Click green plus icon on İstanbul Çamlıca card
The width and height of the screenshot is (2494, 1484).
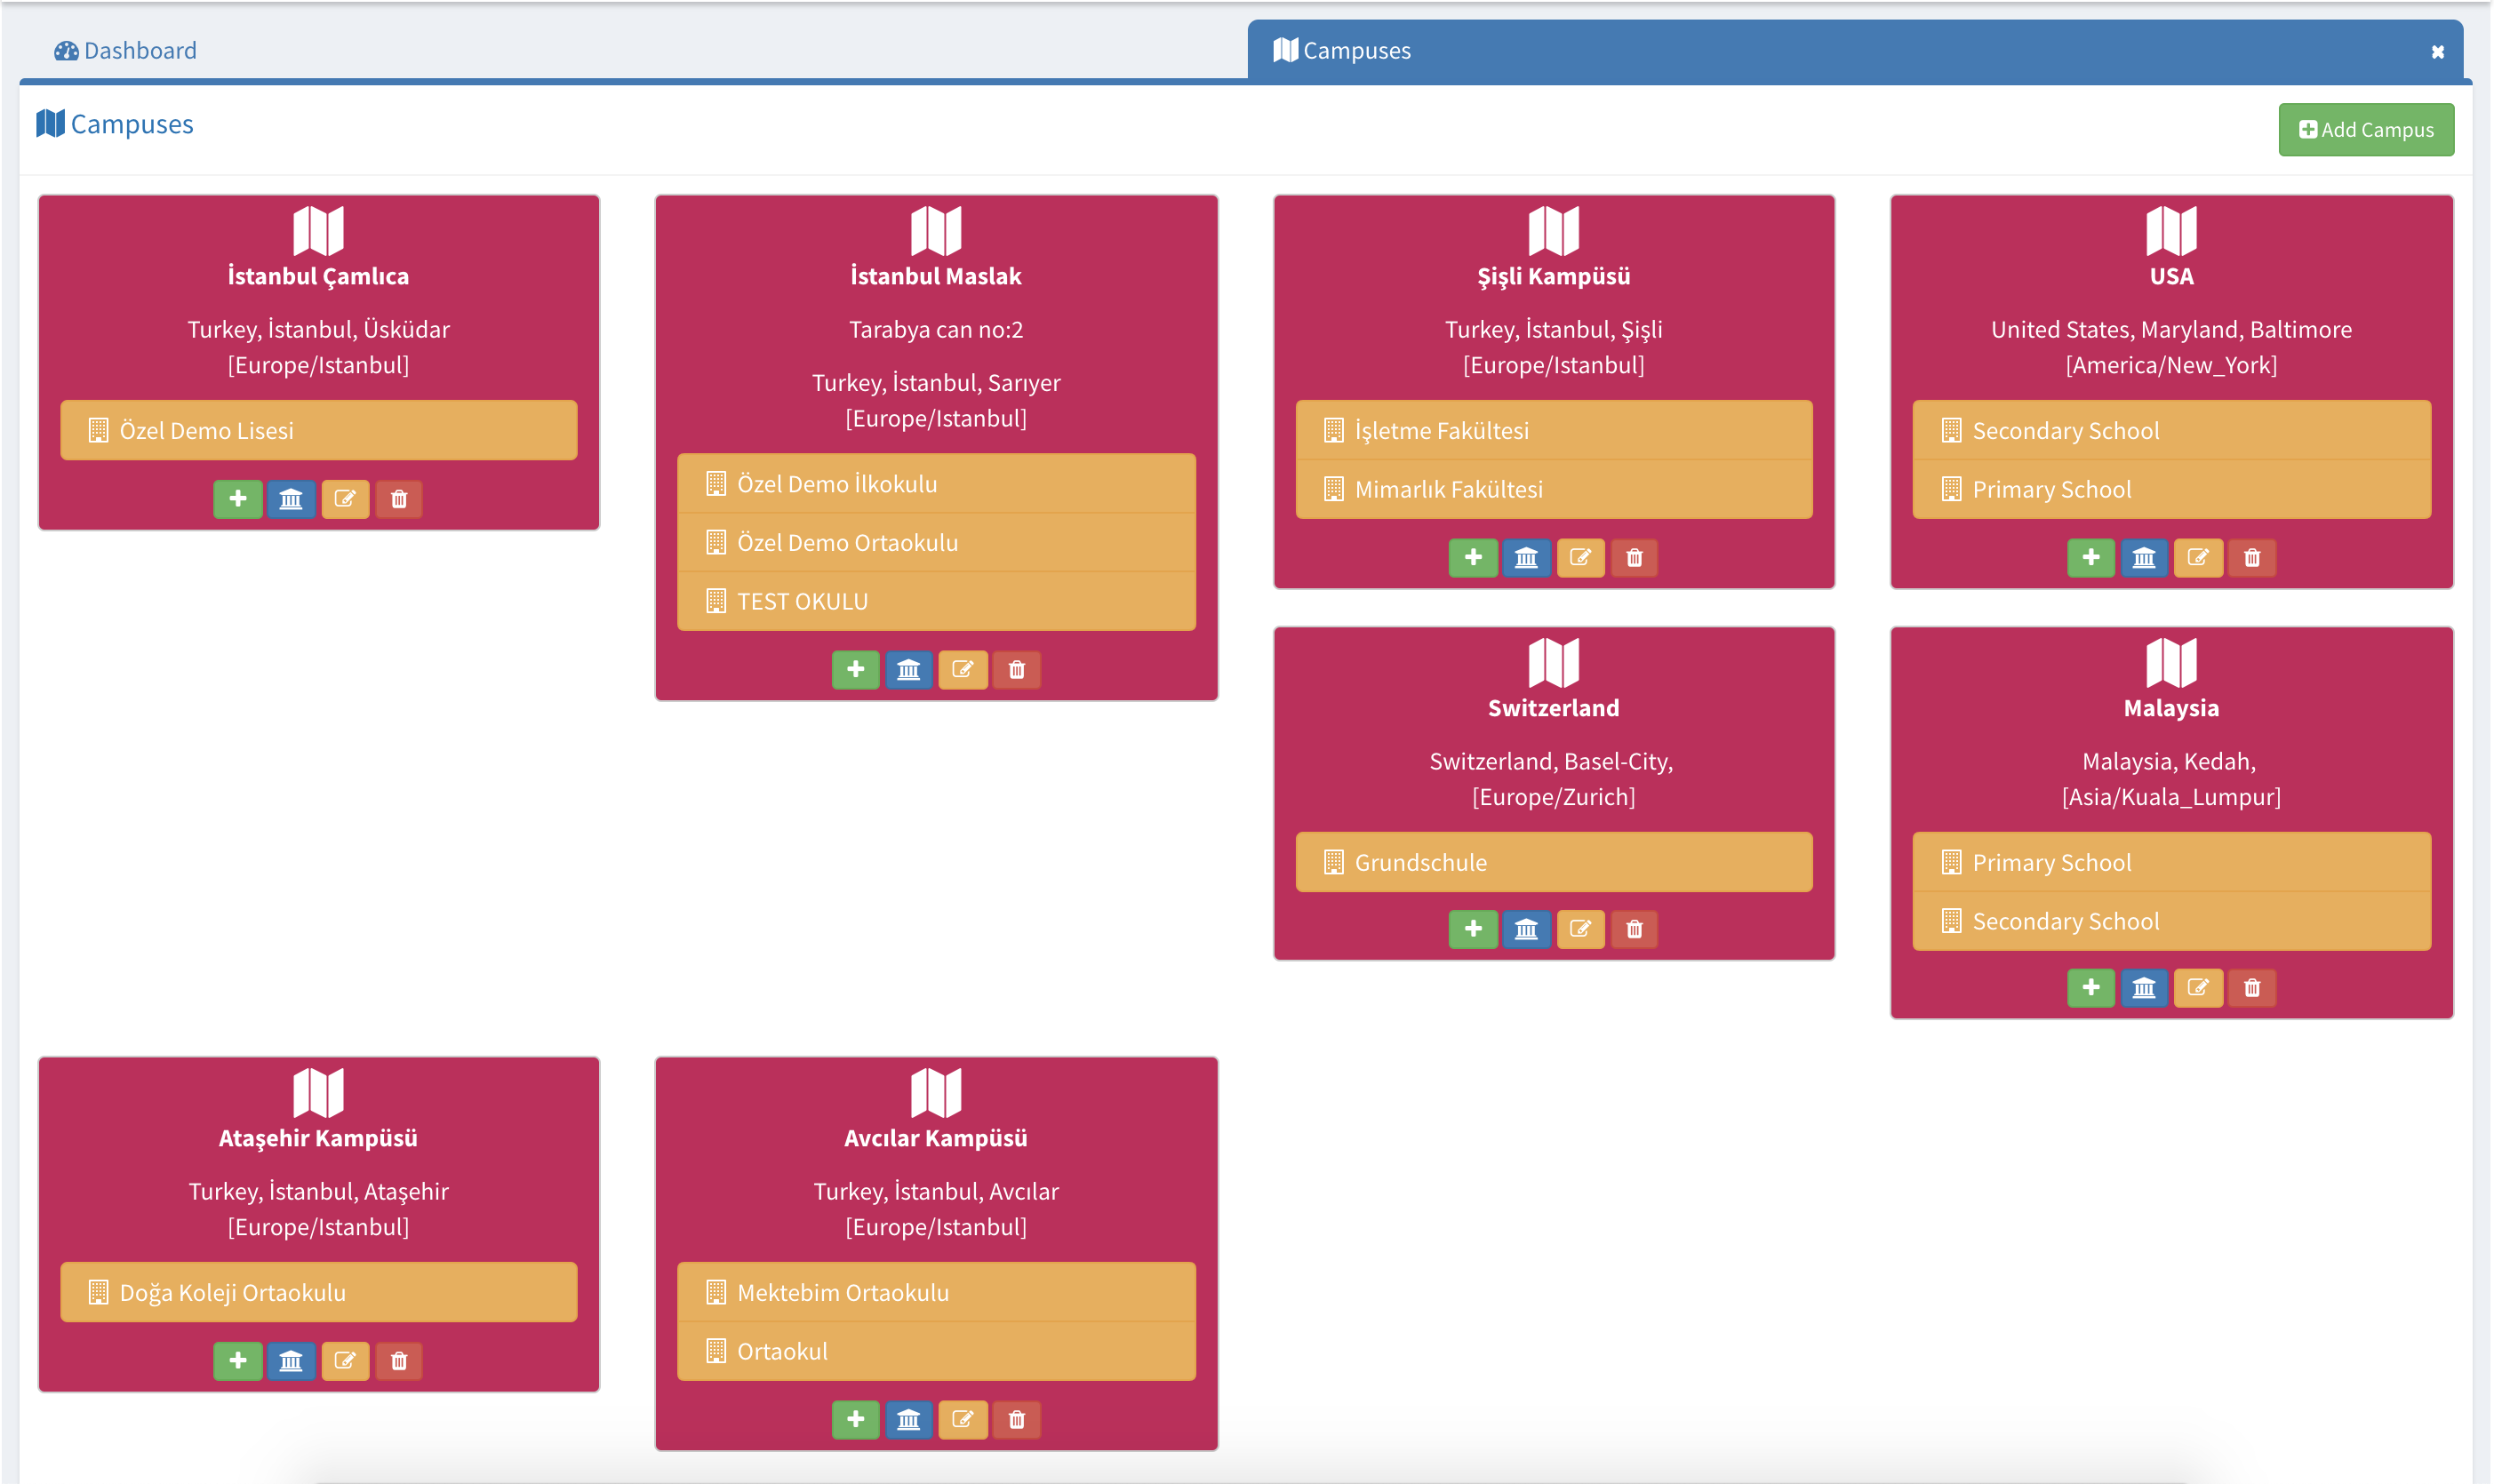(237, 498)
